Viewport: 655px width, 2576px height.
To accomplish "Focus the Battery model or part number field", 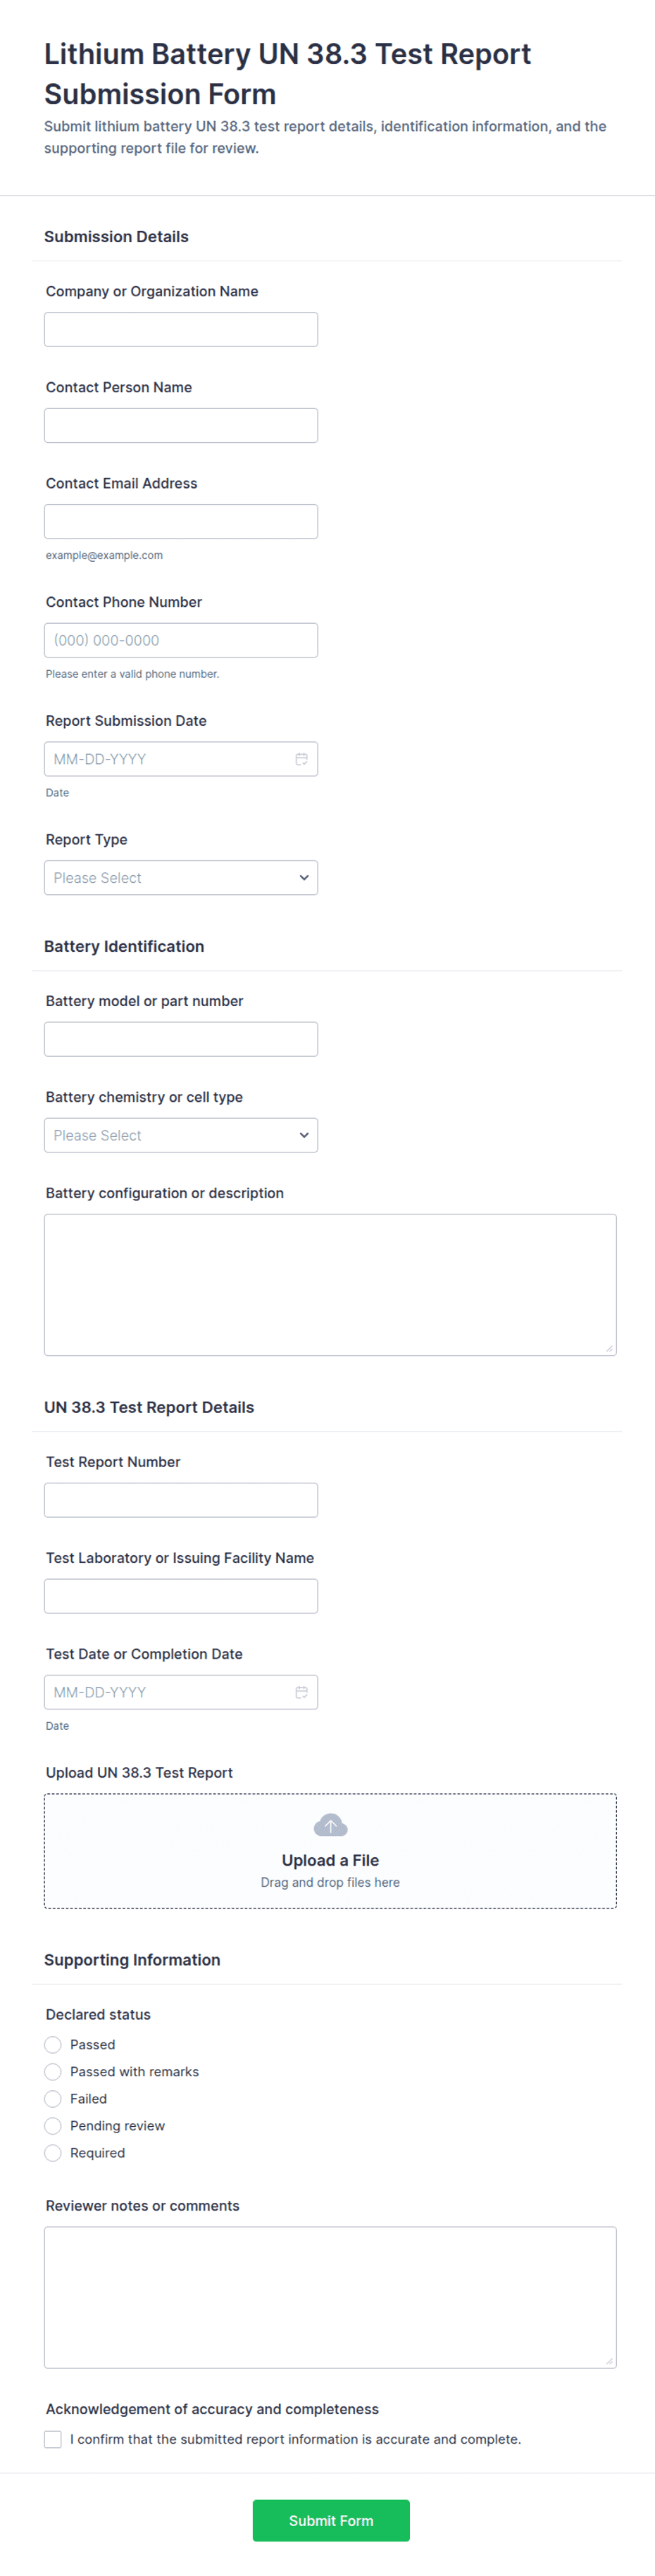I will click(181, 1039).
